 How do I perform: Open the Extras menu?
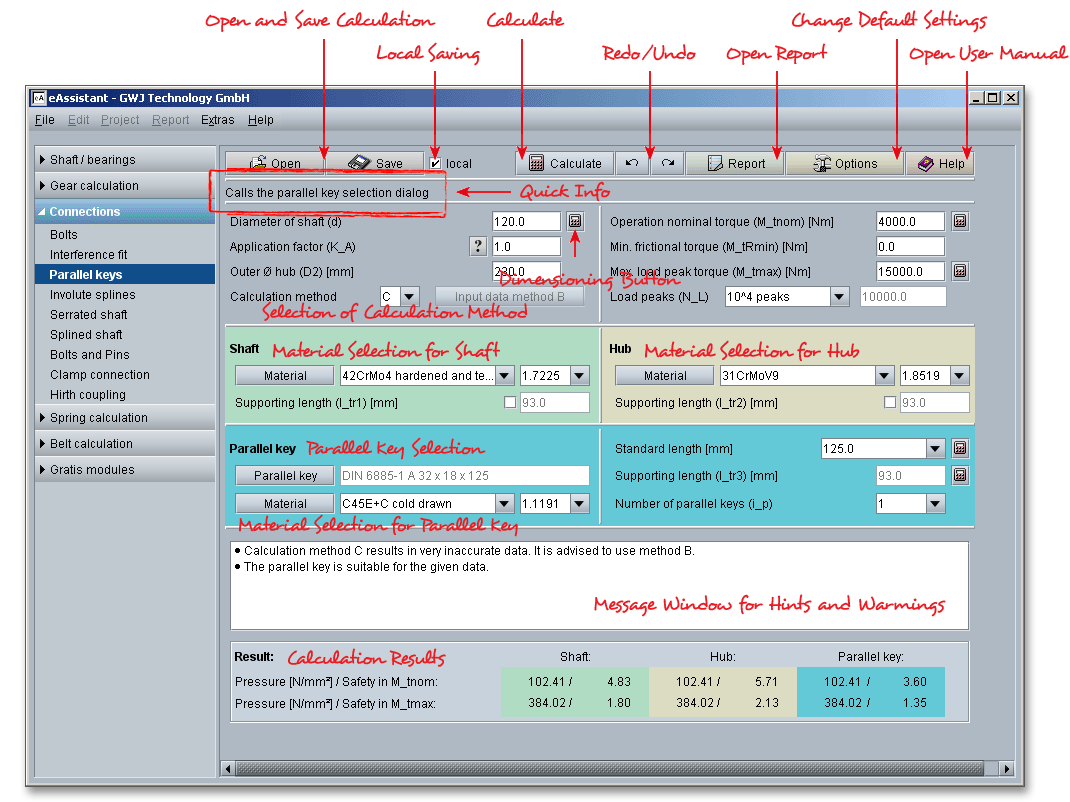[x=217, y=119]
